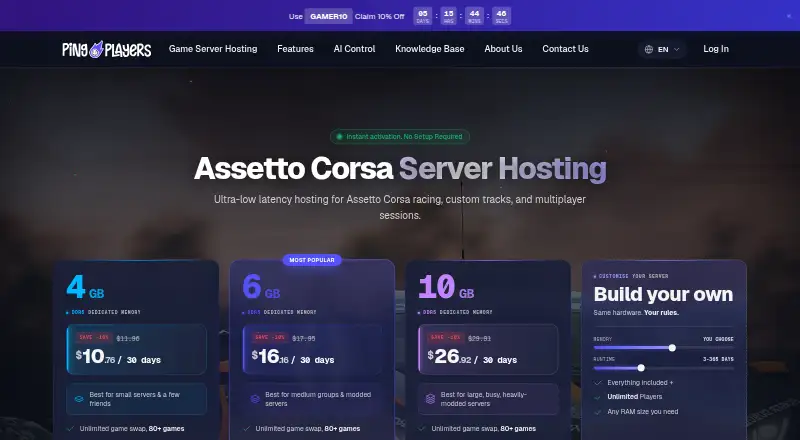Click struck-through price $11.96
This screenshot has width=800, height=440.
point(128,338)
